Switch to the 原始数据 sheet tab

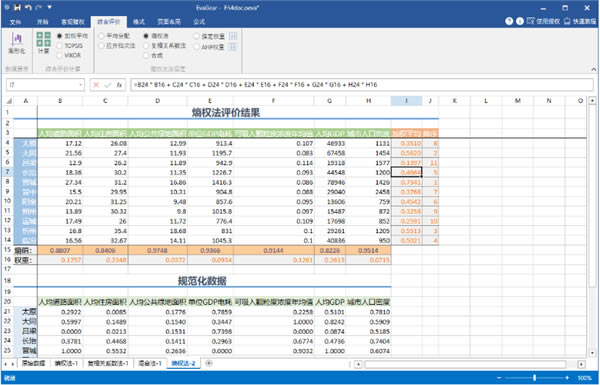point(33,363)
